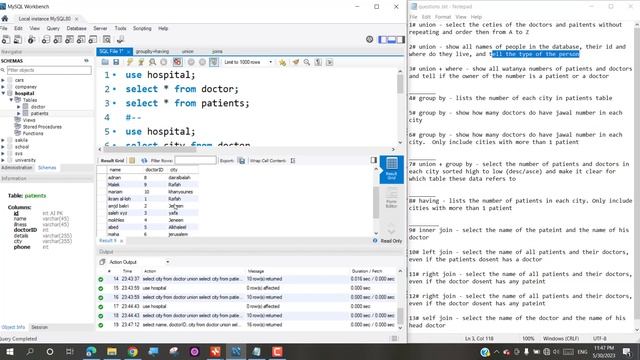This screenshot has height=360, width=640.
Task: Open SQL script file from main toolbar
Action: [x=18, y=40]
